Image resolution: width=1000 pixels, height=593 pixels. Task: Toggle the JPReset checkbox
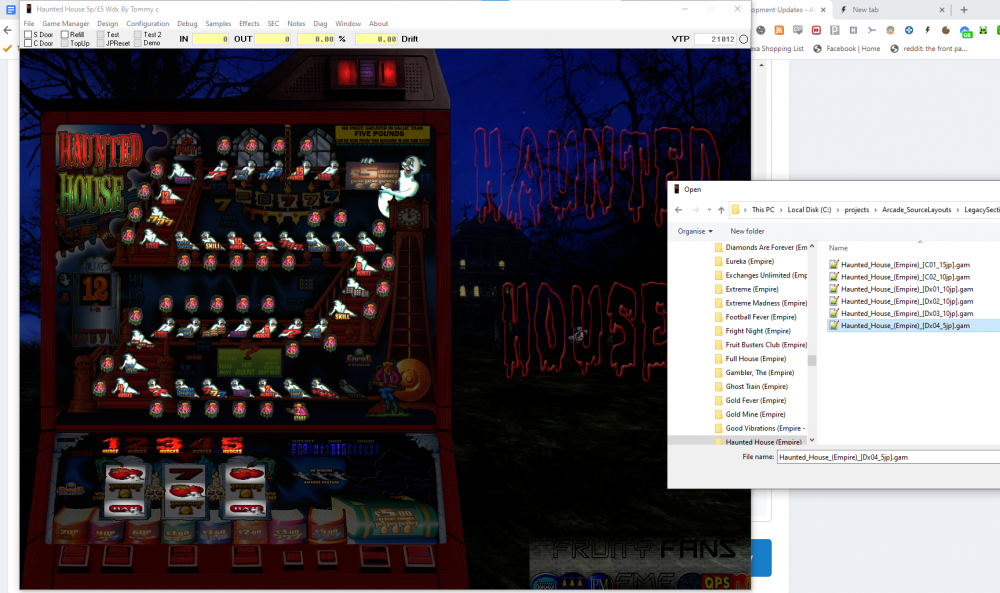(101, 43)
